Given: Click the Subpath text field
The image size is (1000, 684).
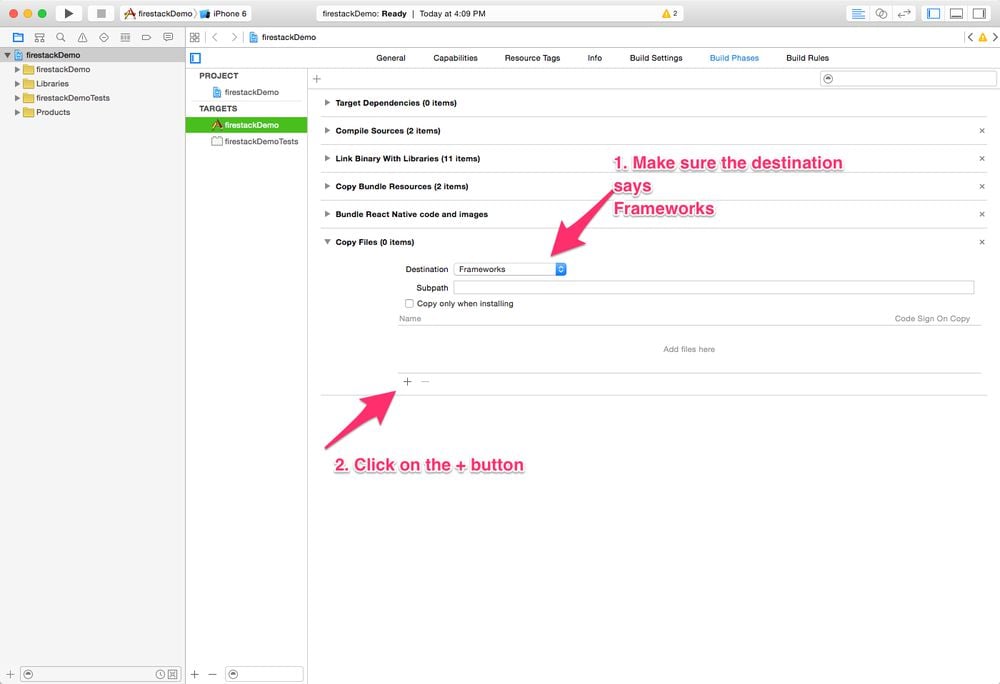Looking at the screenshot, I should point(714,288).
